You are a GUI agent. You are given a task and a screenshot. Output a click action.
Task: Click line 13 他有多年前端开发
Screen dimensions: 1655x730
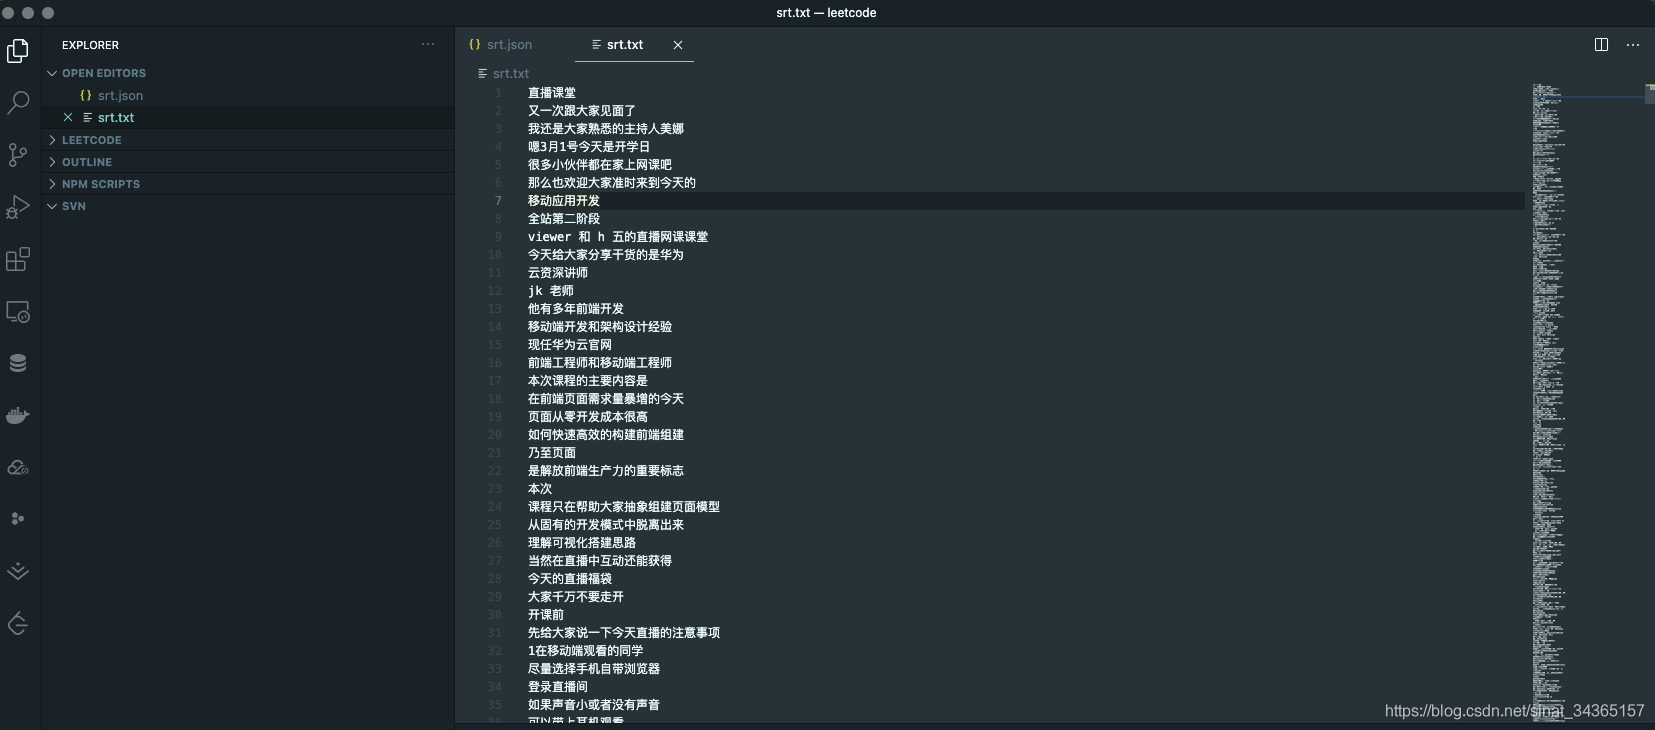tap(576, 309)
